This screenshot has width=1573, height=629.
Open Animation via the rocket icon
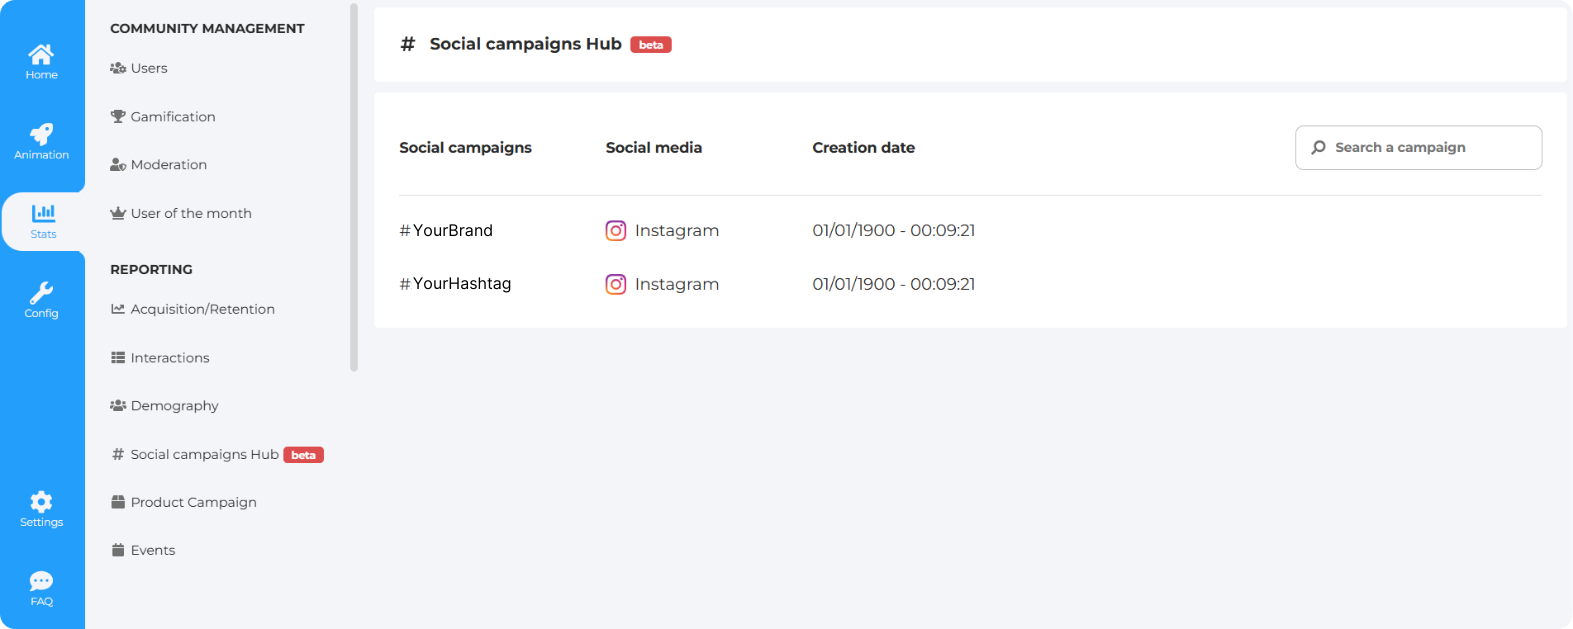pyautogui.click(x=41, y=135)
